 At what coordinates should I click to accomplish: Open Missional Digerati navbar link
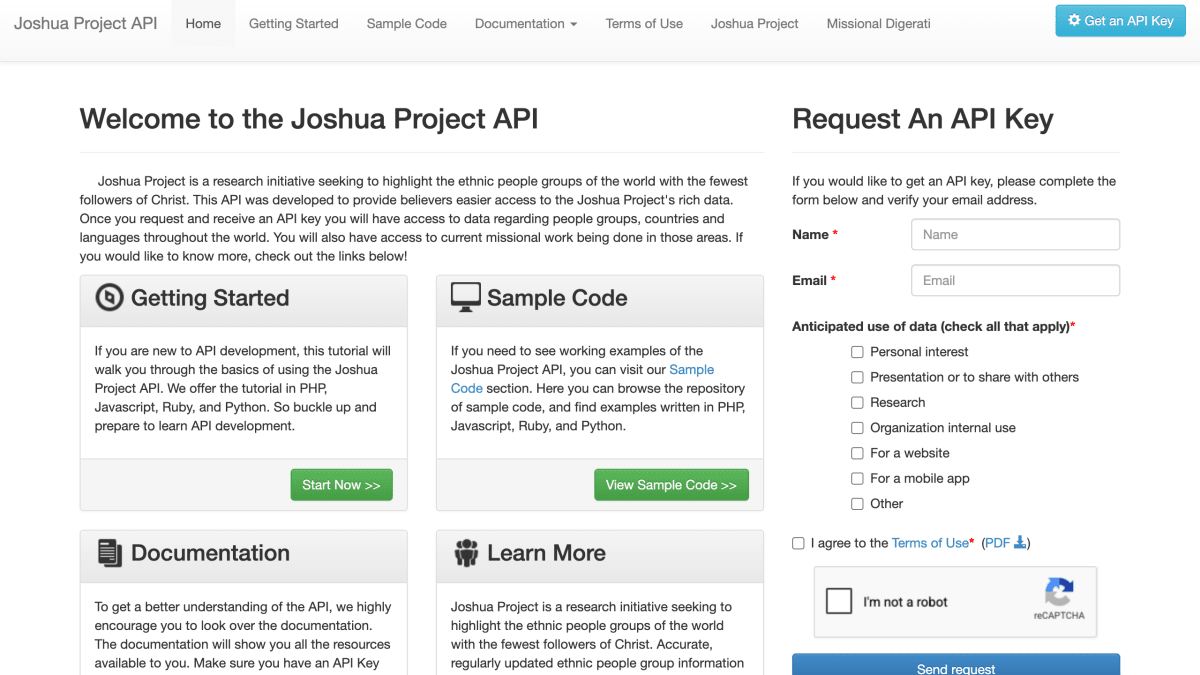879,23
